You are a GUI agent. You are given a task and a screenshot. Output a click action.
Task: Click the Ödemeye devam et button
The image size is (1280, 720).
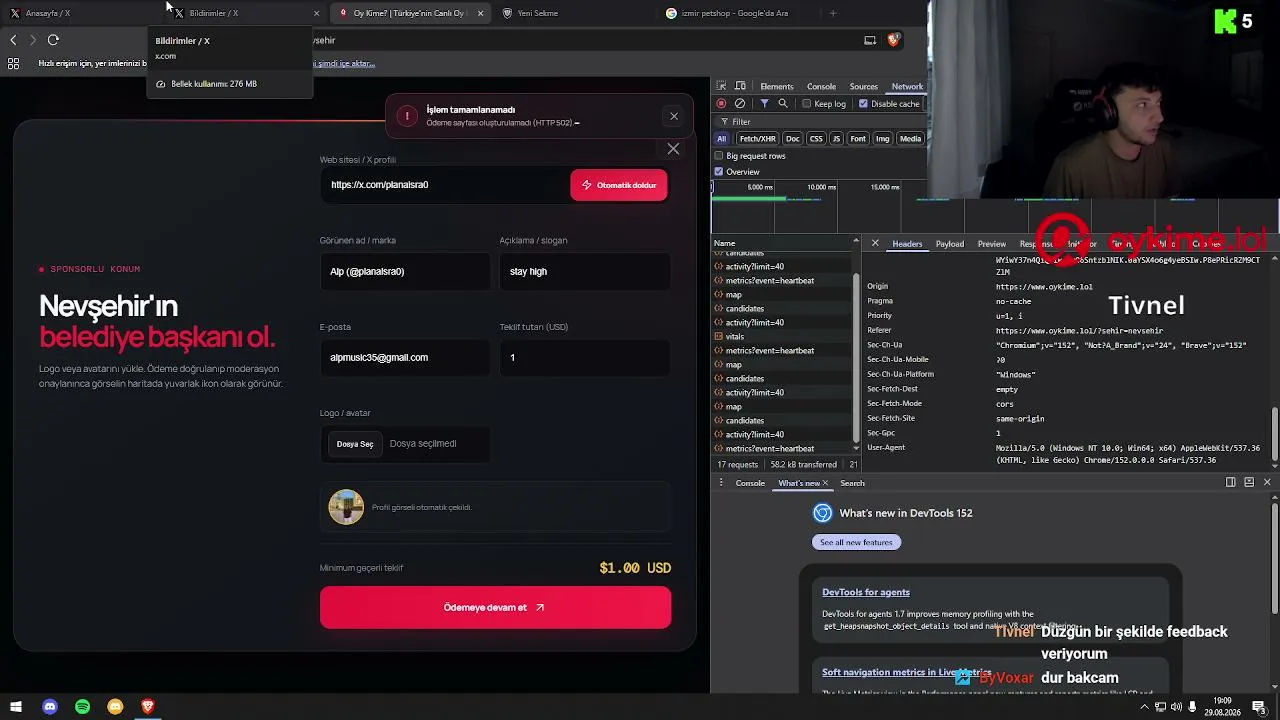tap(495, 607)
